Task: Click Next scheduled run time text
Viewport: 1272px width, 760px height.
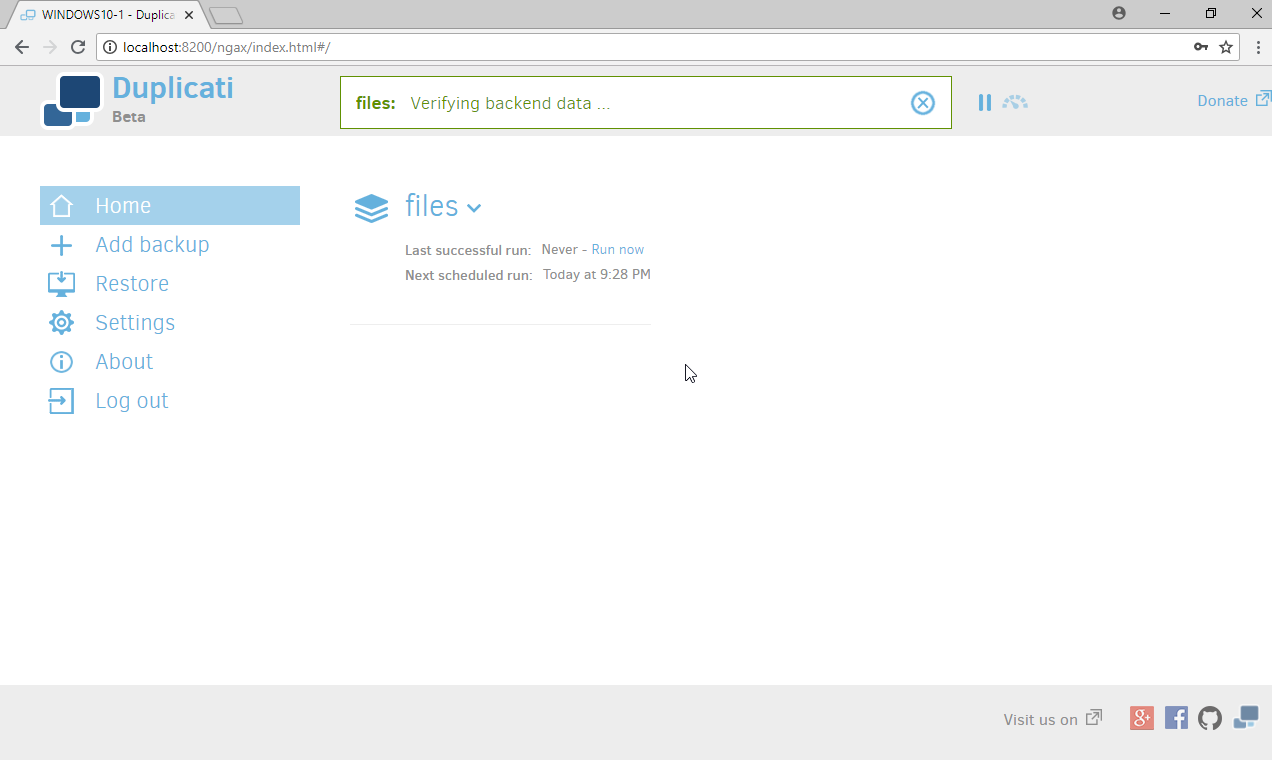Action: coord(597,274)
